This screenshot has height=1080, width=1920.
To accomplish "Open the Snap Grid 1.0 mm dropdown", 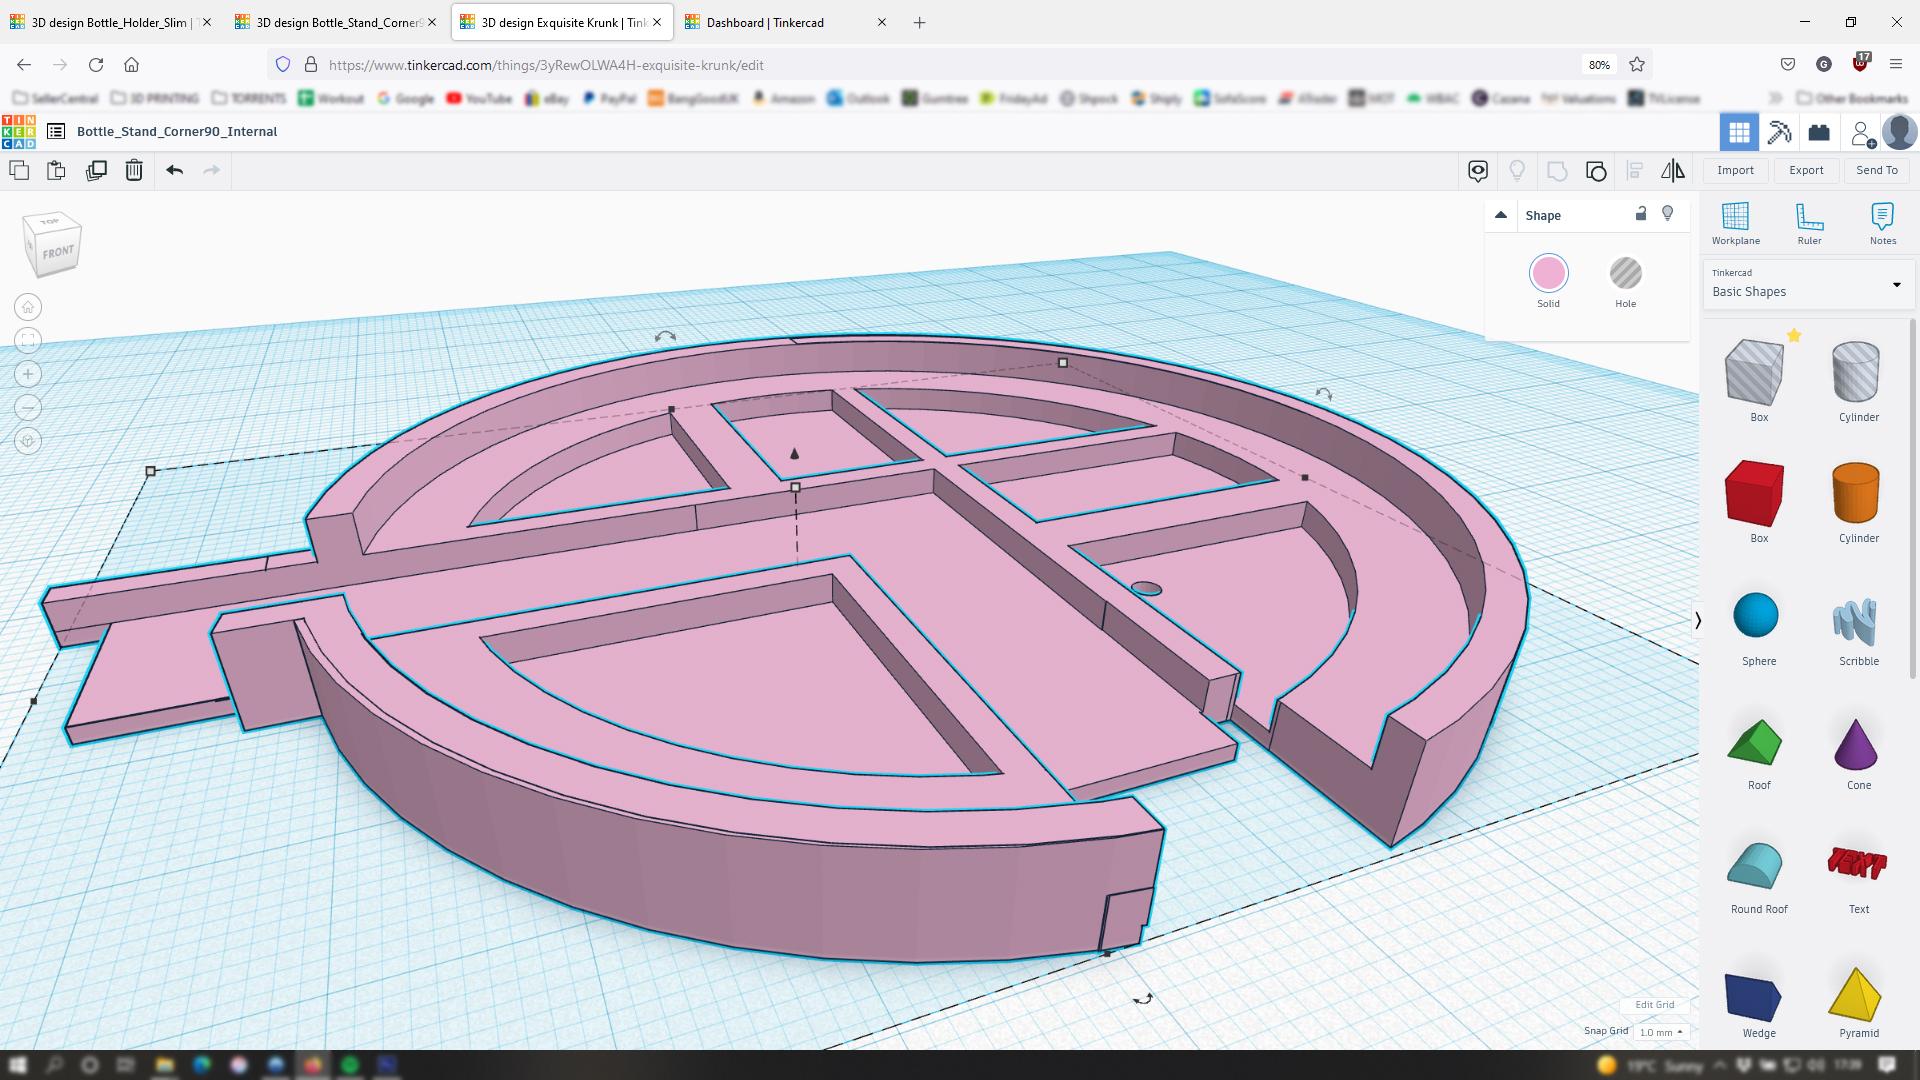I will [x=1661, y=1032].
